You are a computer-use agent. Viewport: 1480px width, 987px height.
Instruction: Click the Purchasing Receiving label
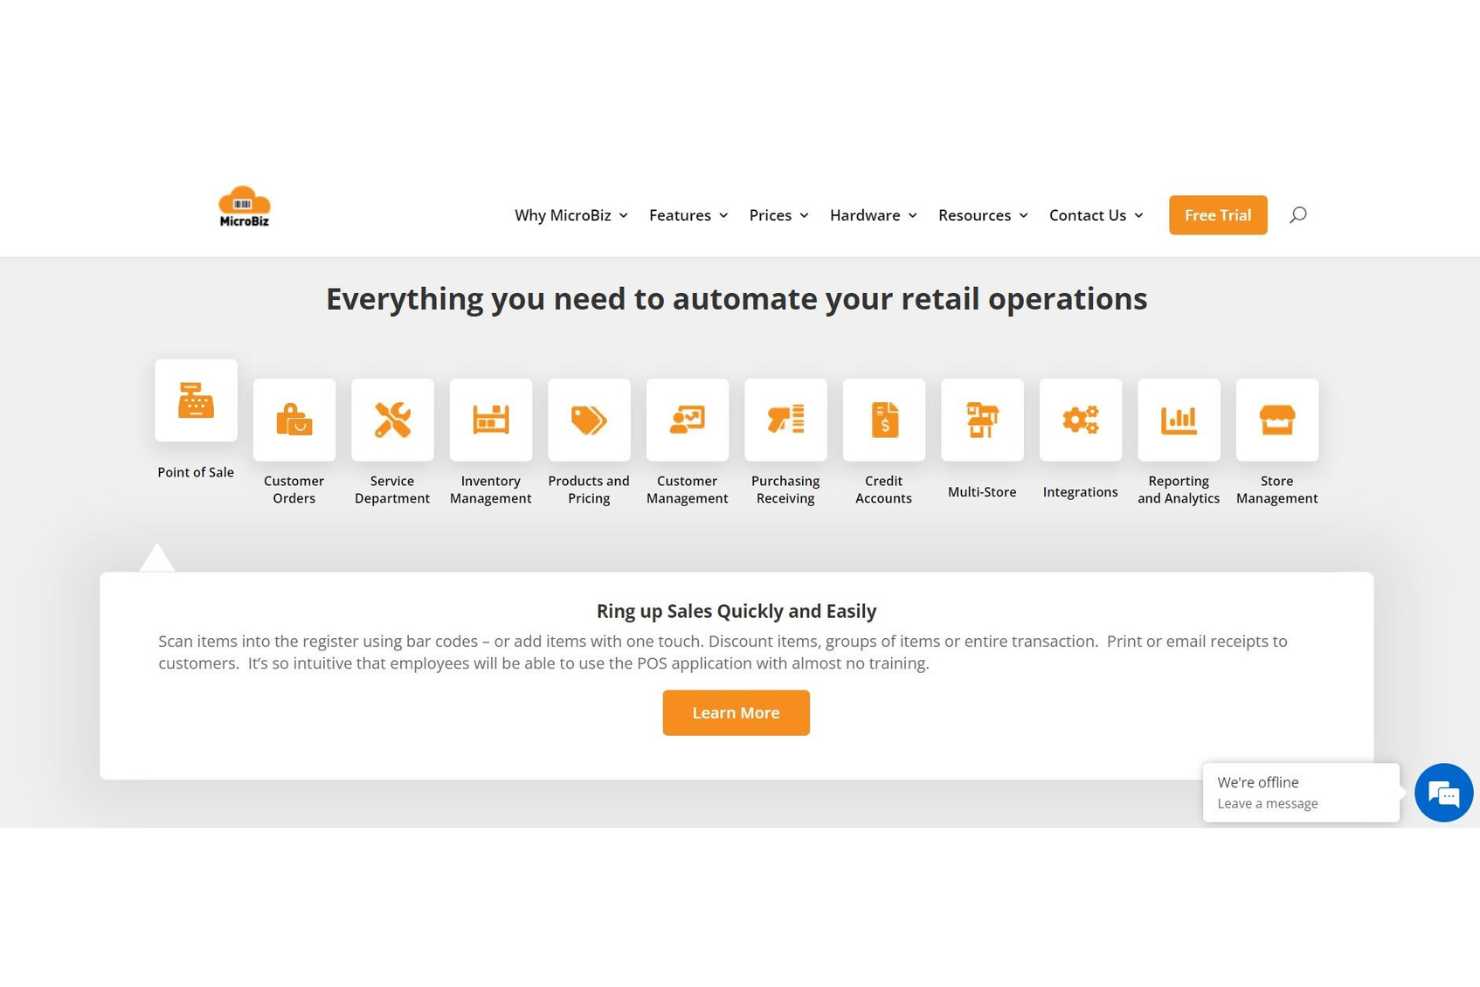785,489
